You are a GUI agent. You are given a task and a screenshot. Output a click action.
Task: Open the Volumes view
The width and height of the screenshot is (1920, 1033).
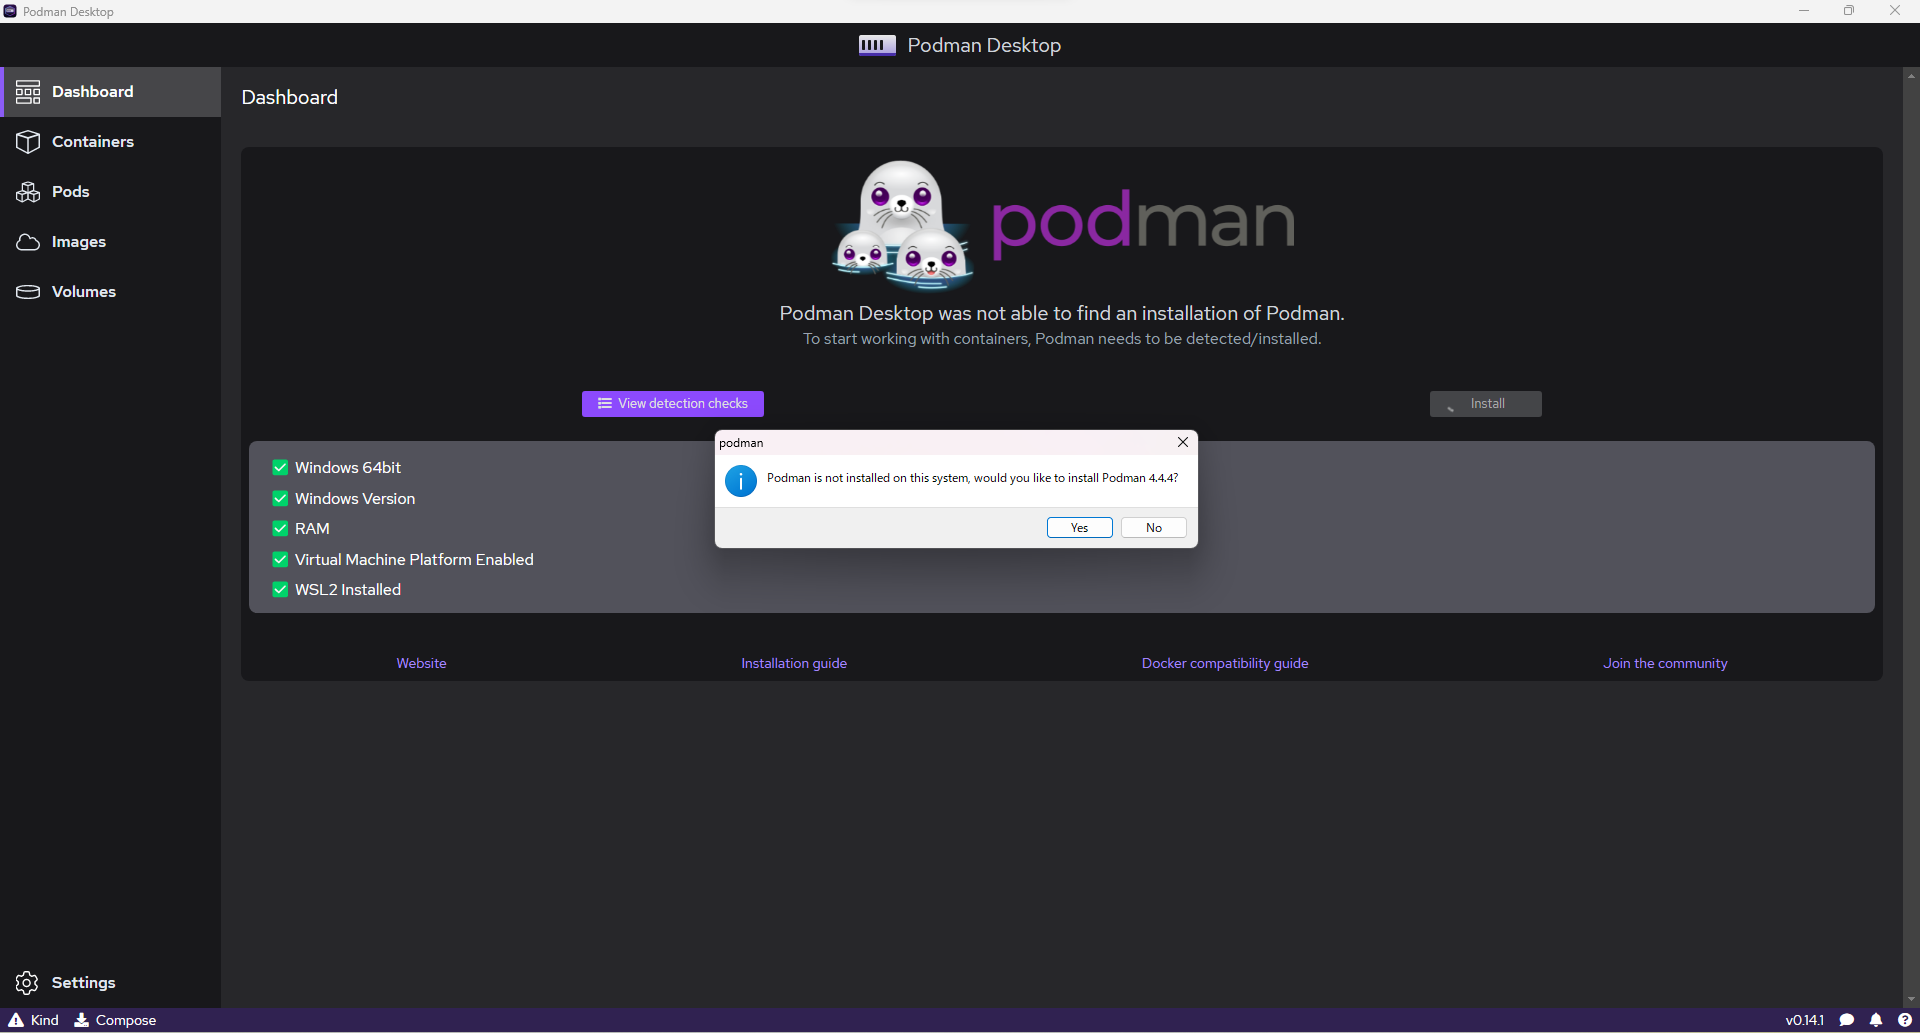point(84,291)
